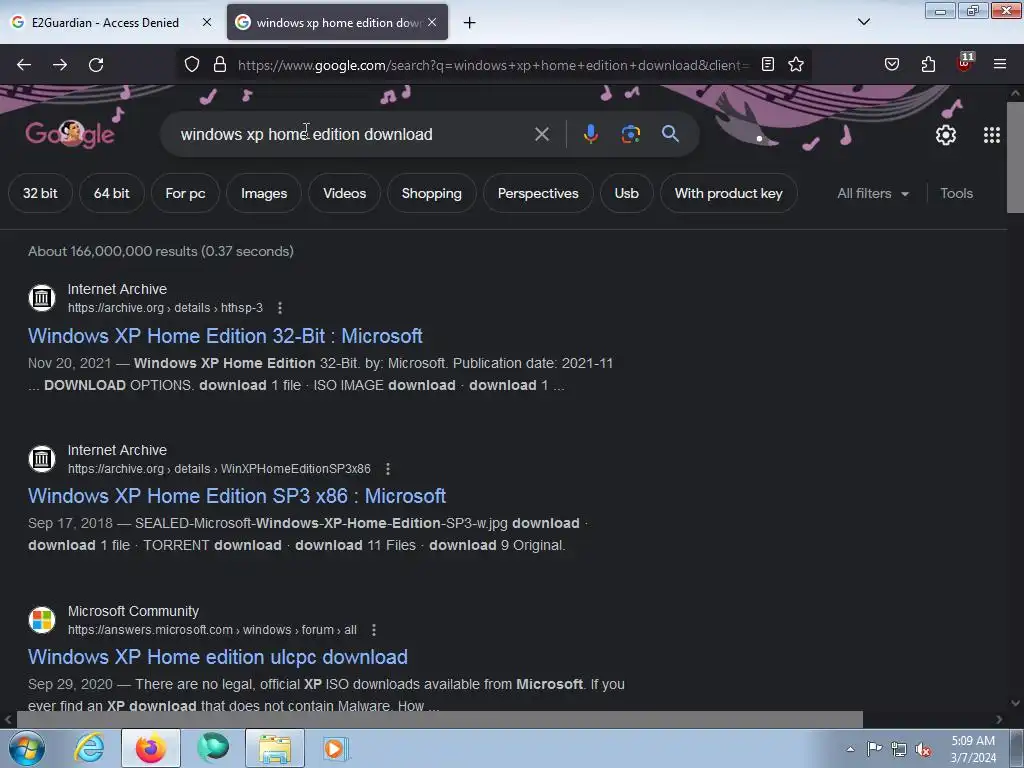Screen dimensions: 1024x768
Task: Open the tracking protection shield icon
Action: (x=192, y=65)
